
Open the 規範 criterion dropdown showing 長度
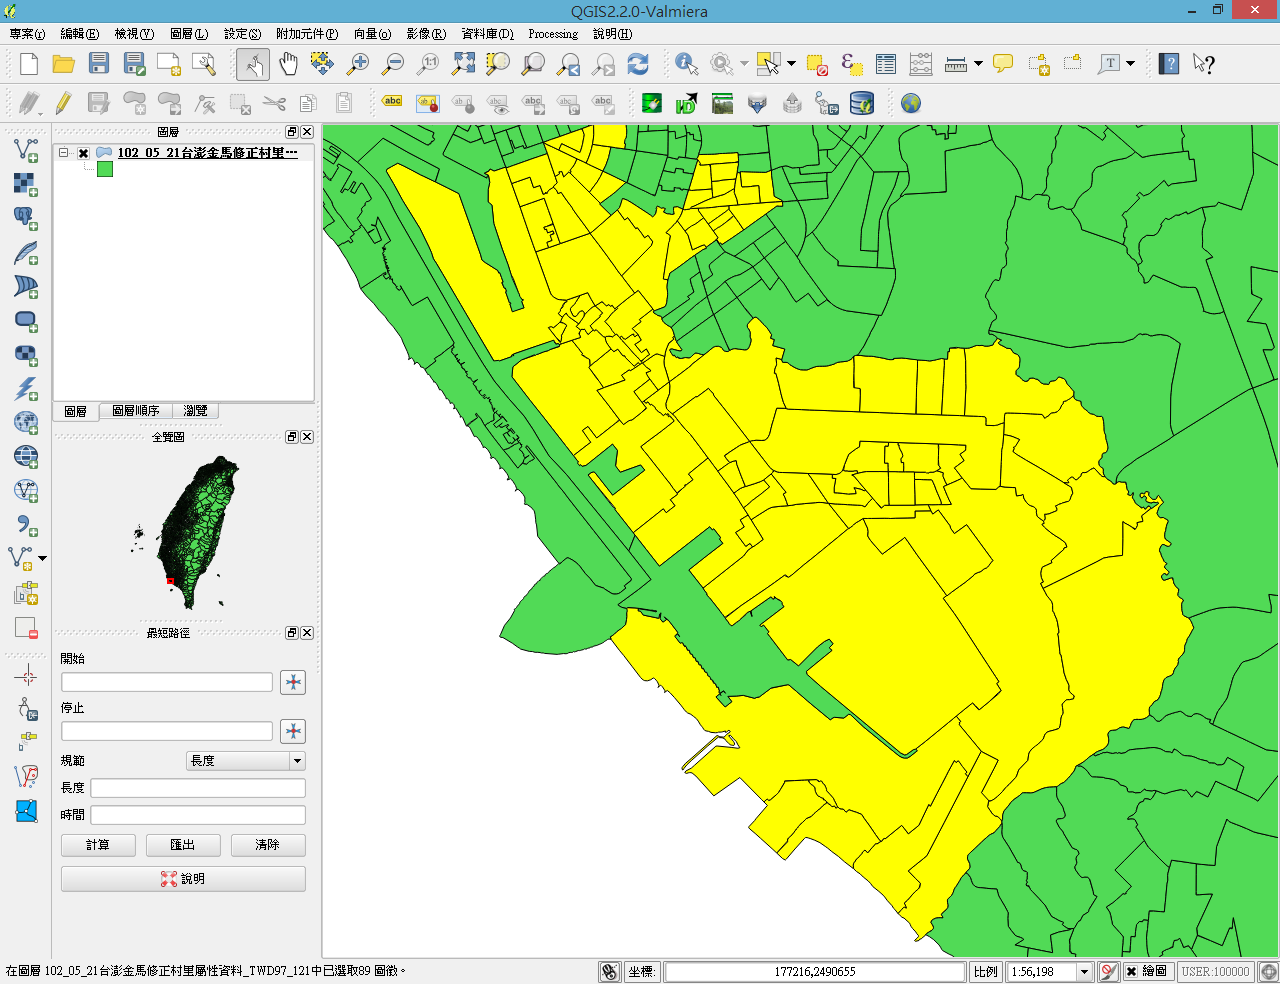pos(246,761)
